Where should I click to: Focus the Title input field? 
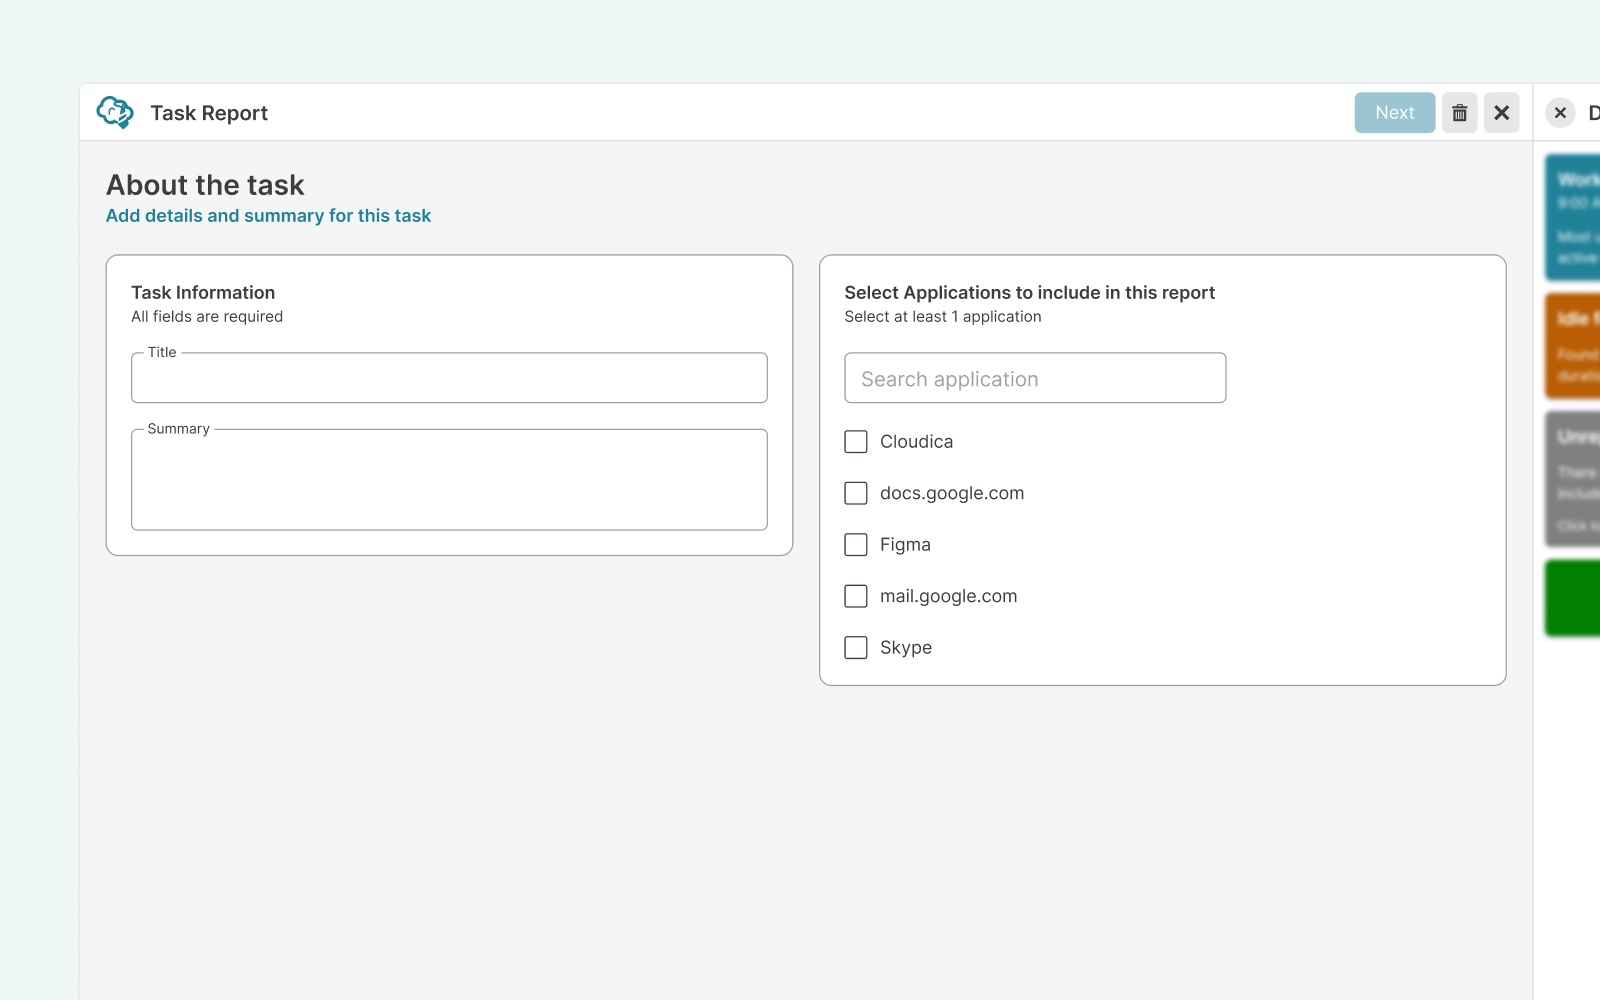(x=449, y=378)
